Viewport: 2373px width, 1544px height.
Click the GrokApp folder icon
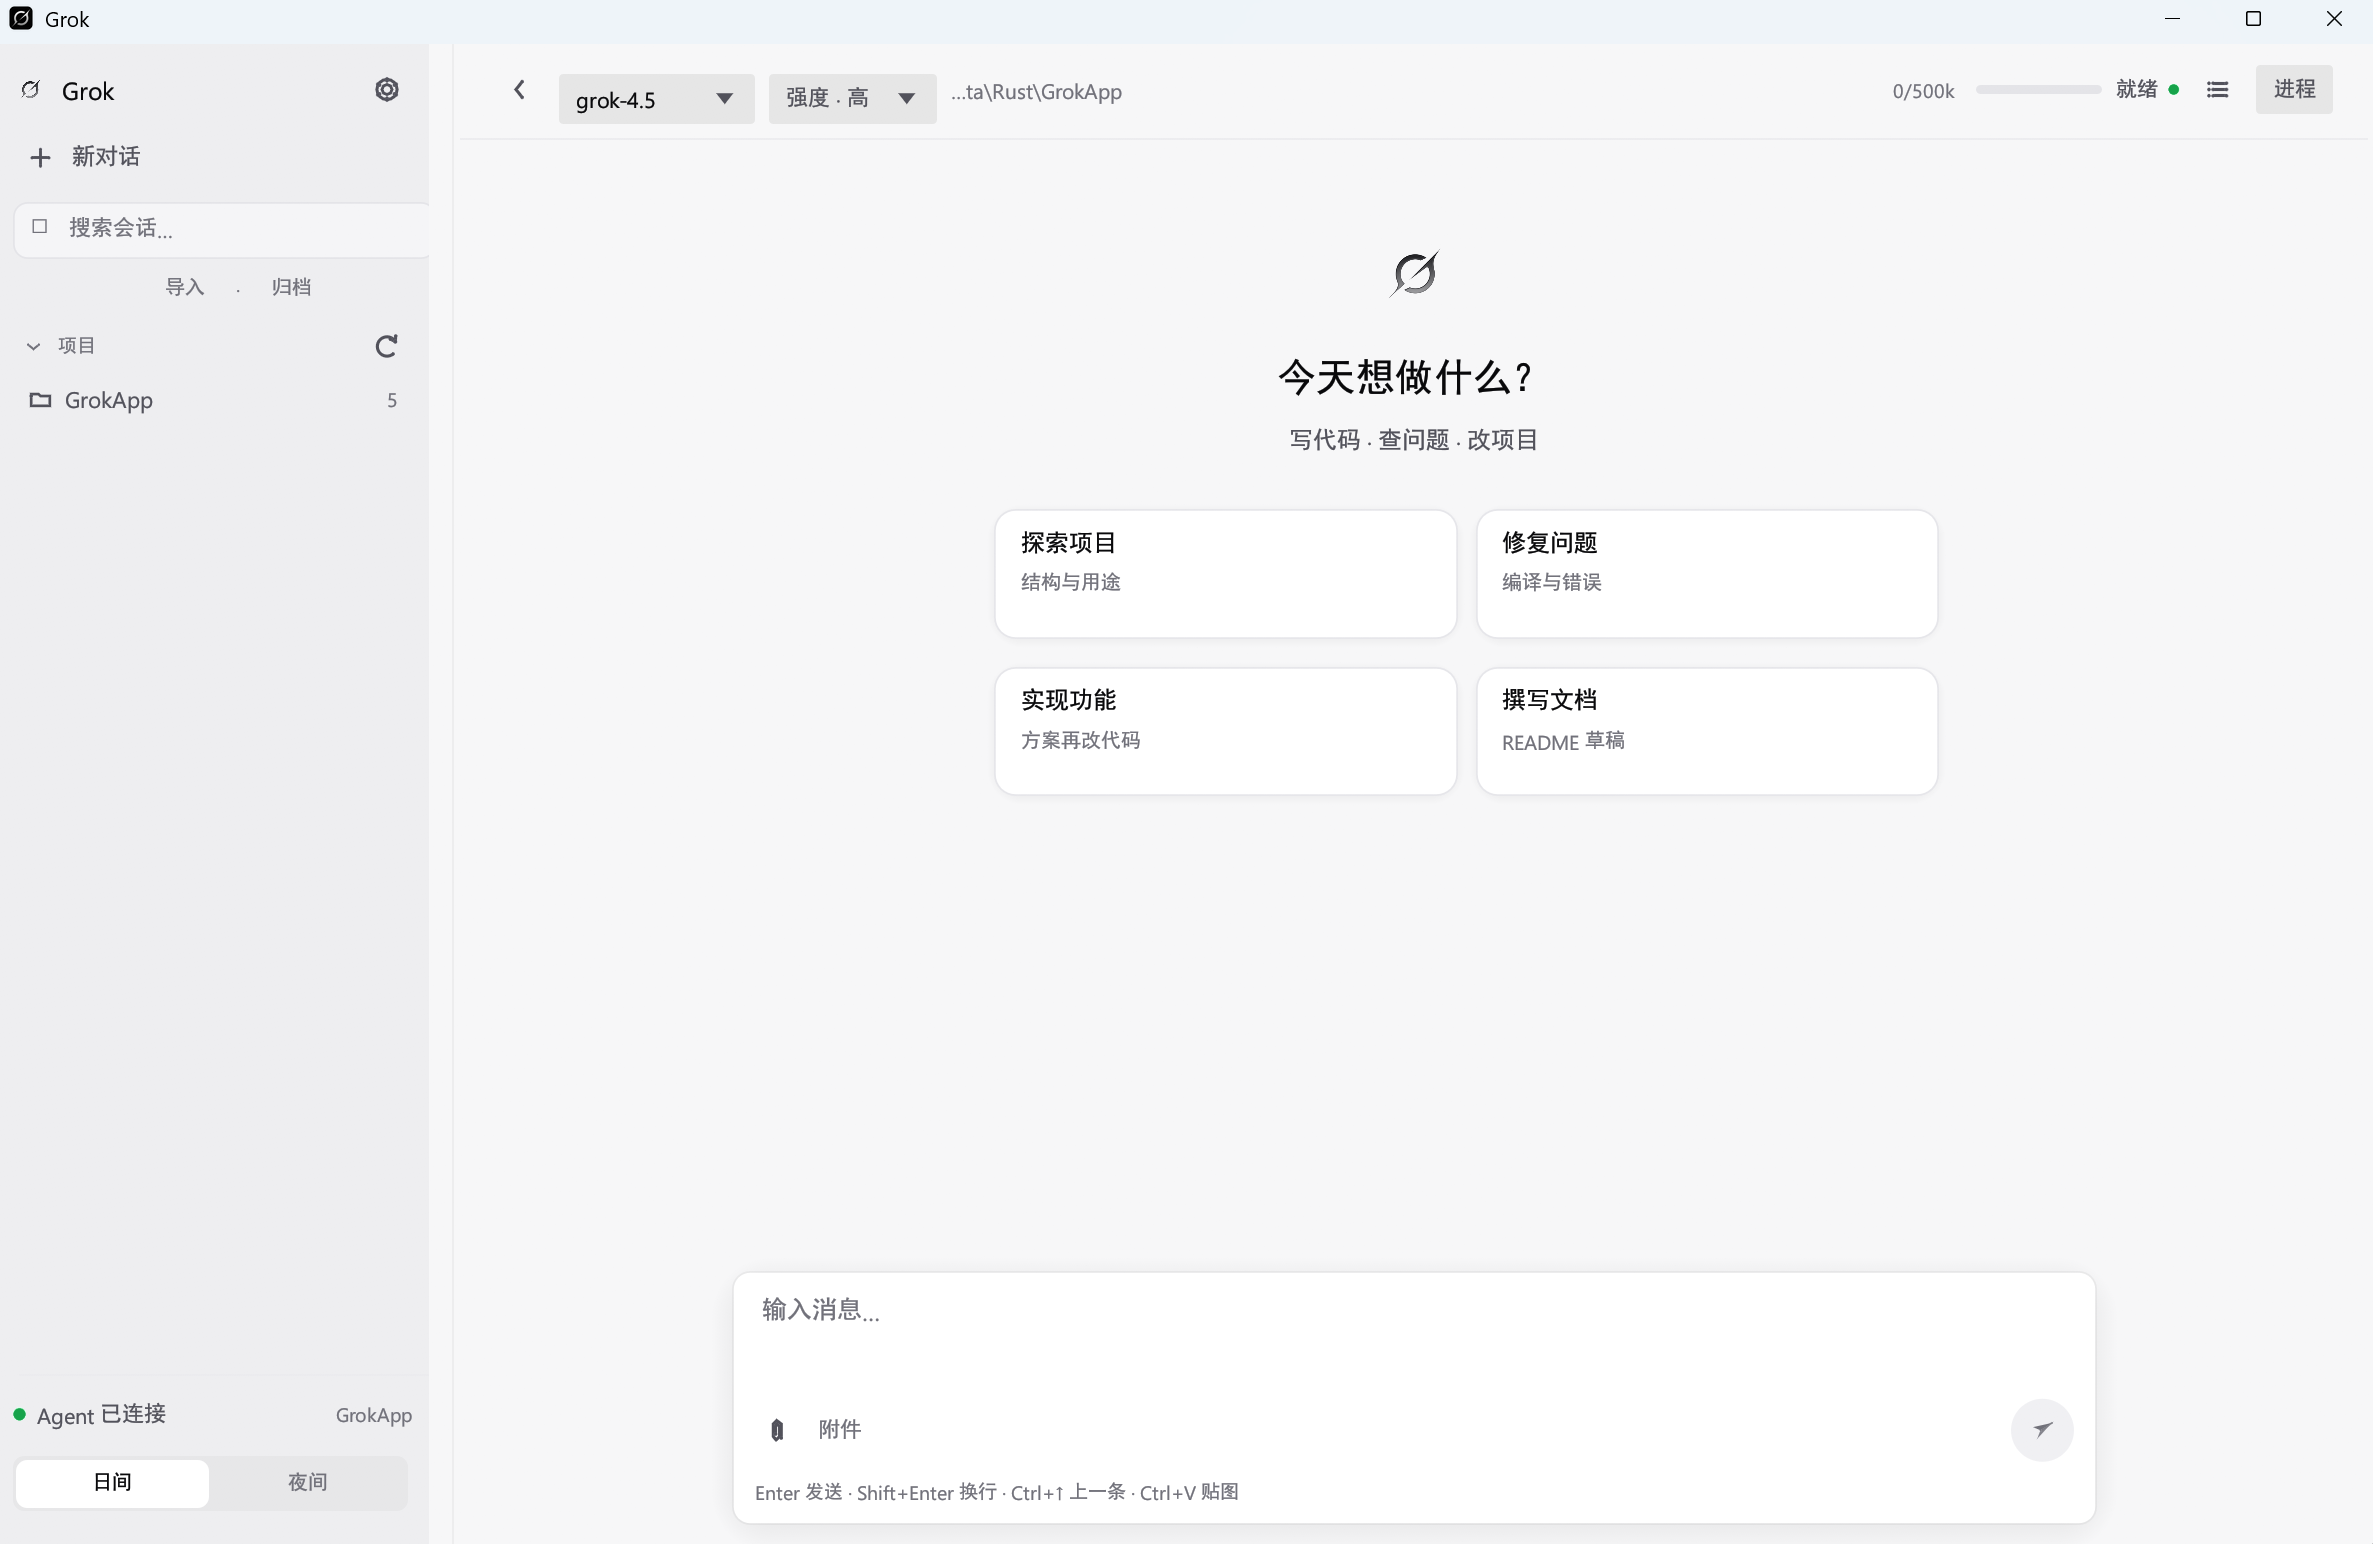40,400
